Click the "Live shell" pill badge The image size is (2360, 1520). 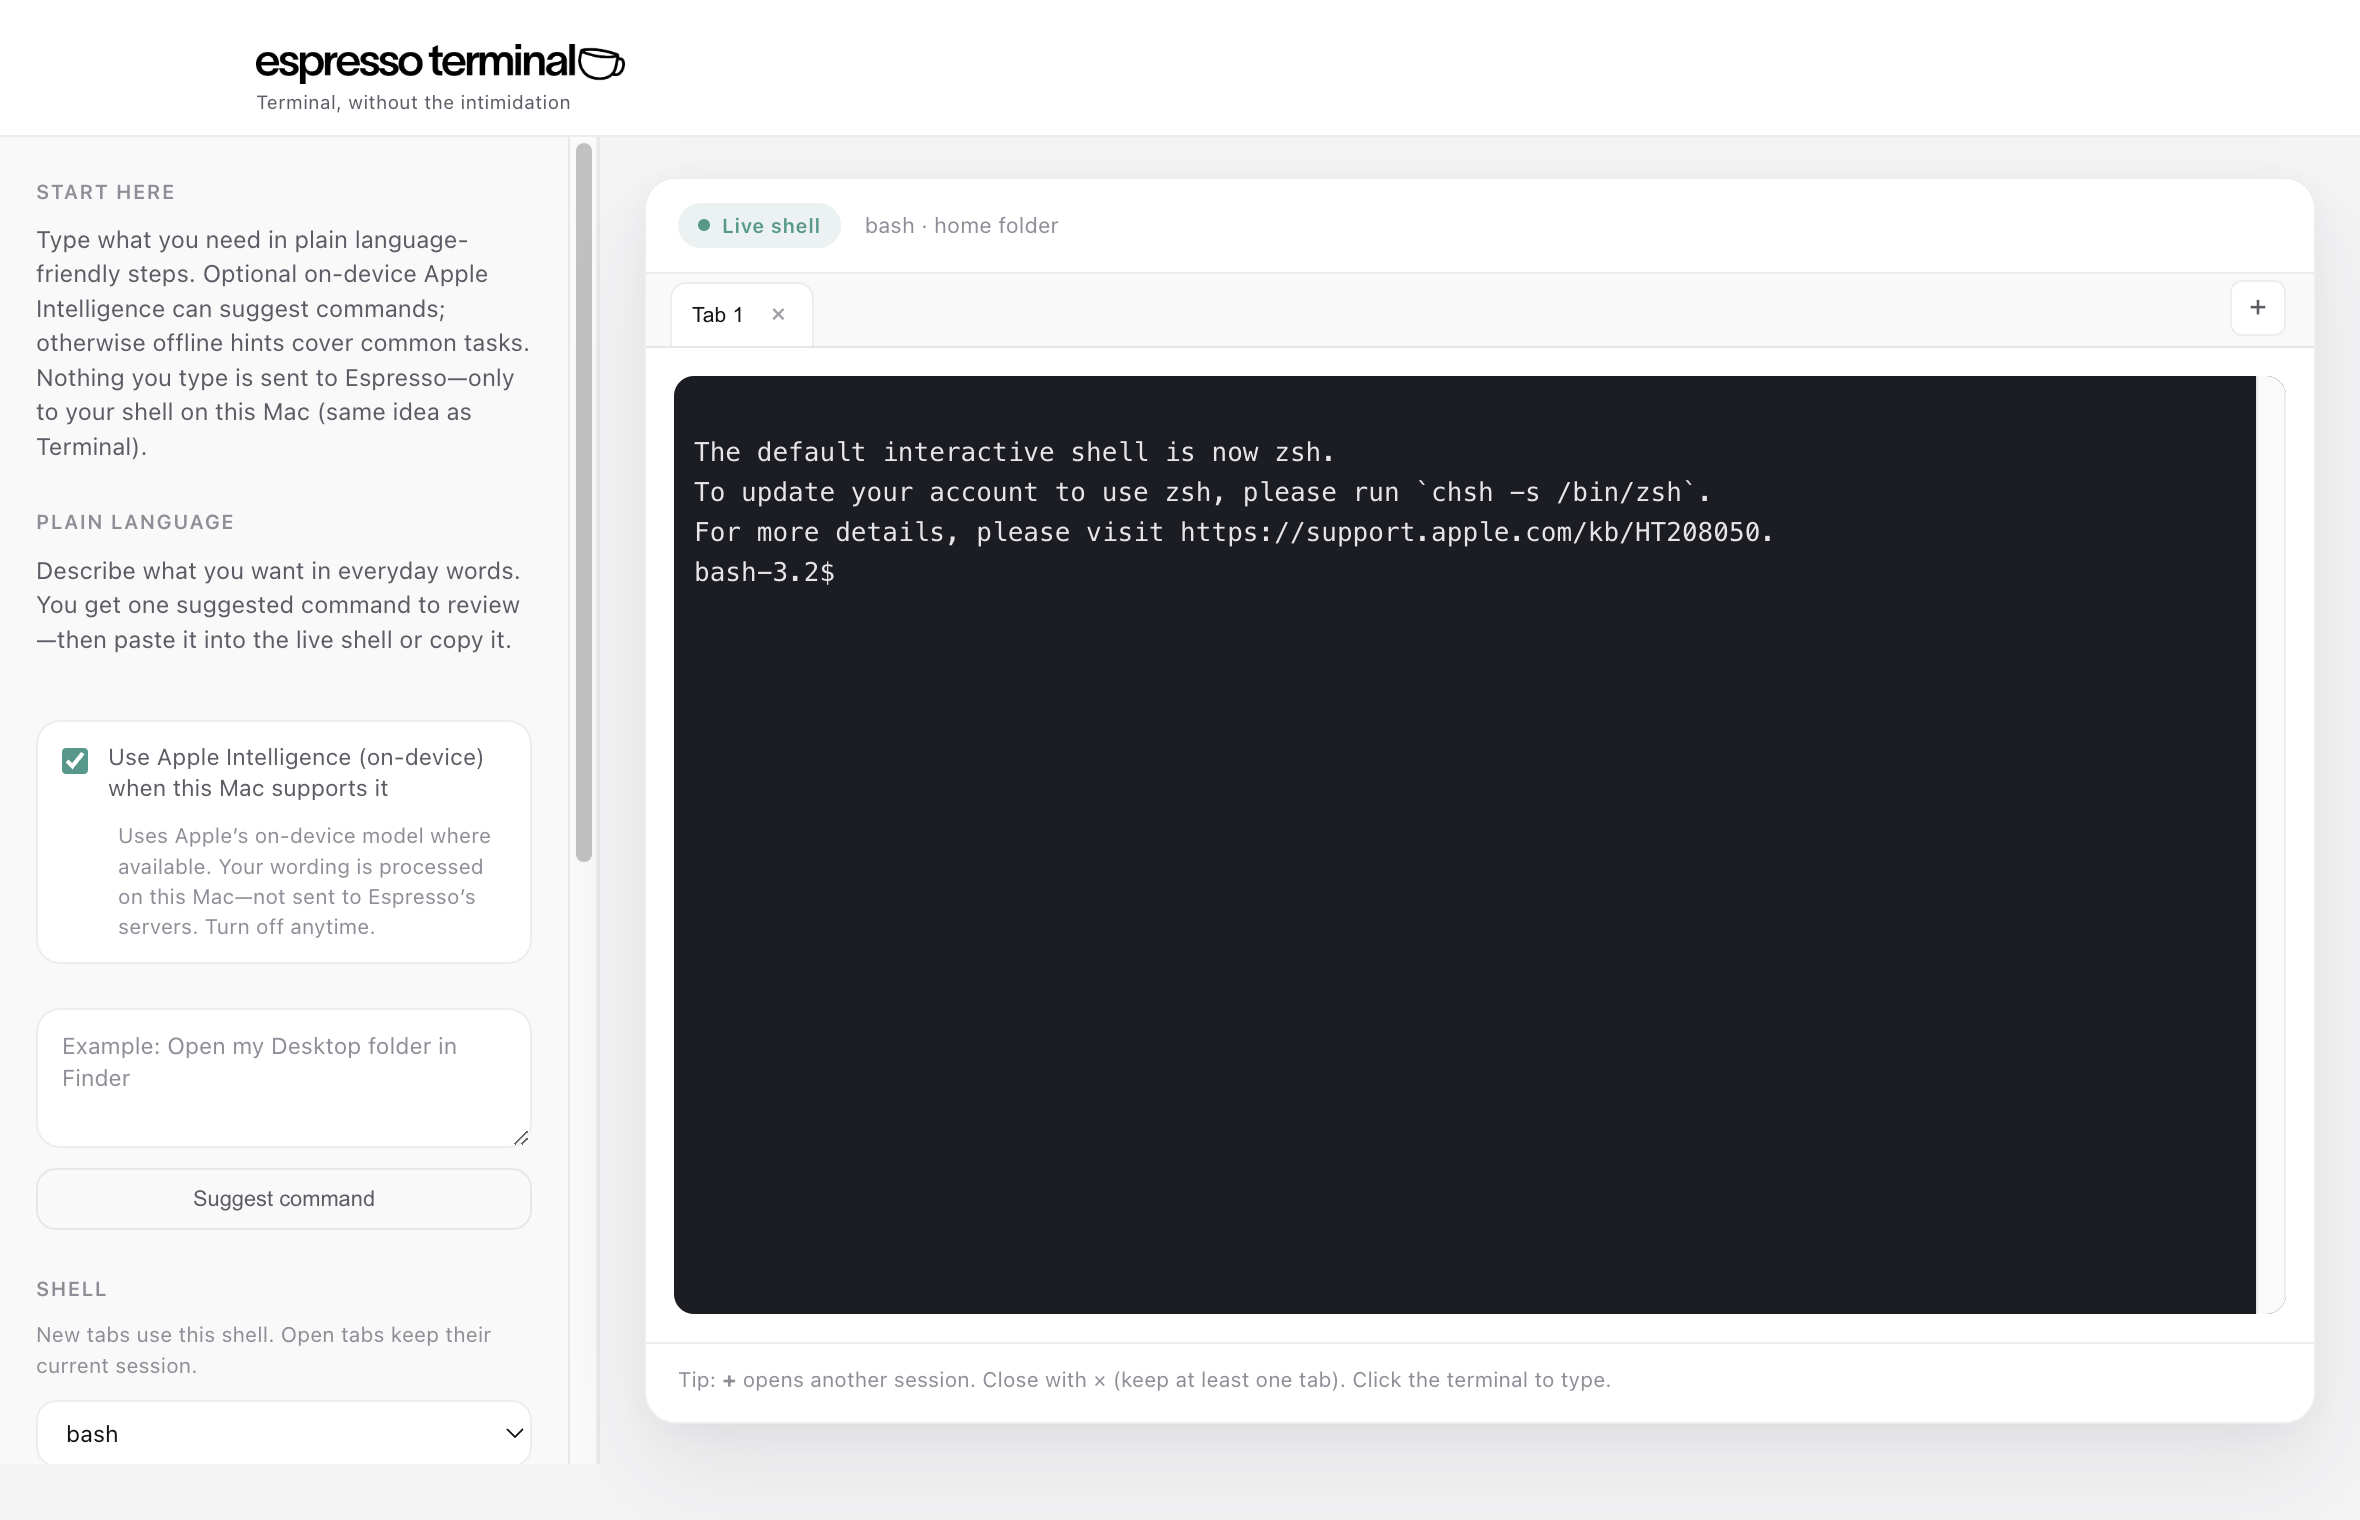point(758,226)
